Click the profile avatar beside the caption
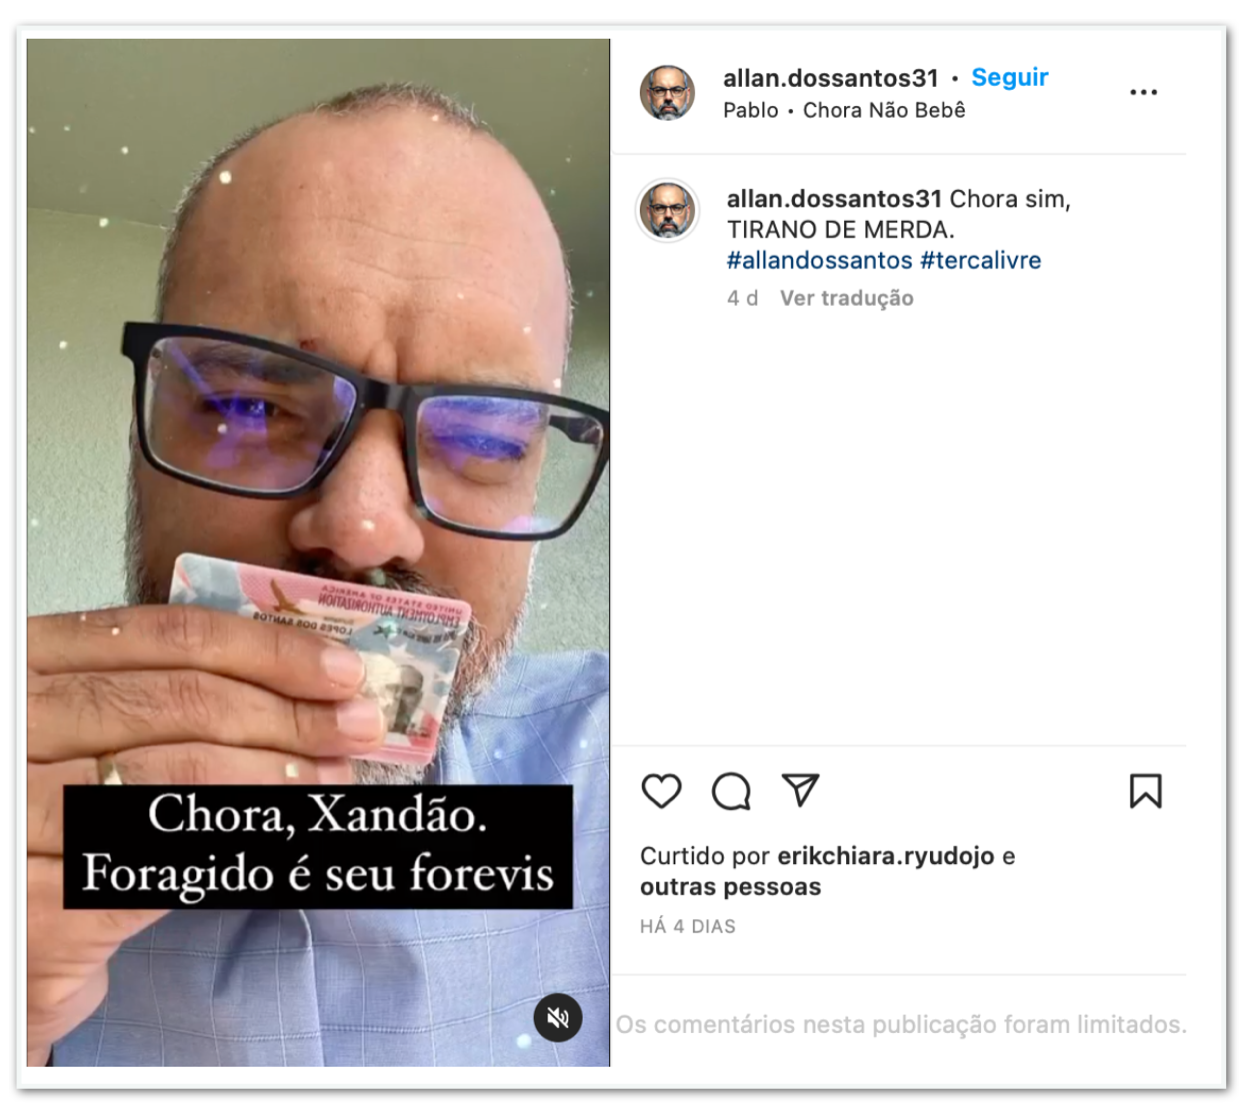The image size is (1244, 1114). (x=668, y=210)
